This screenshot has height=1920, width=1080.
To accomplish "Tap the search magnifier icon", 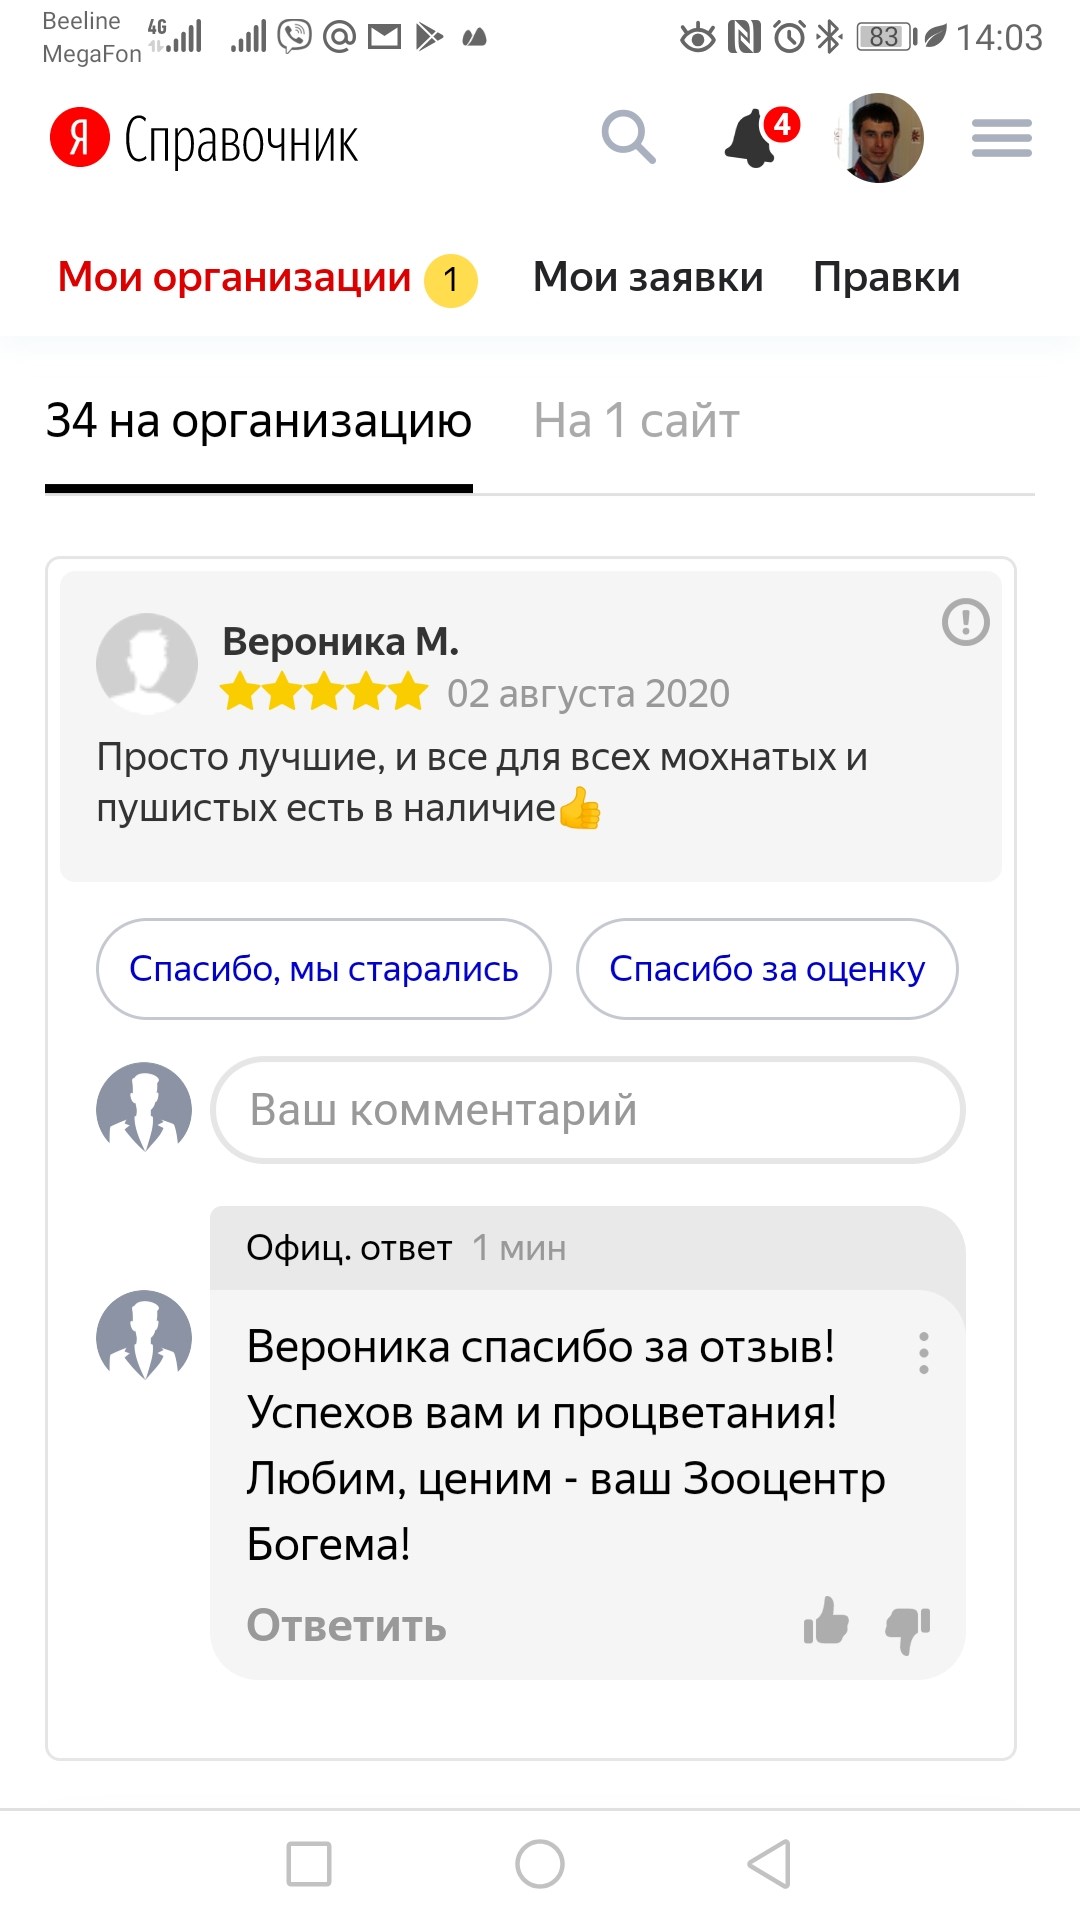I will pyautogui.click(x=629, y=137).
